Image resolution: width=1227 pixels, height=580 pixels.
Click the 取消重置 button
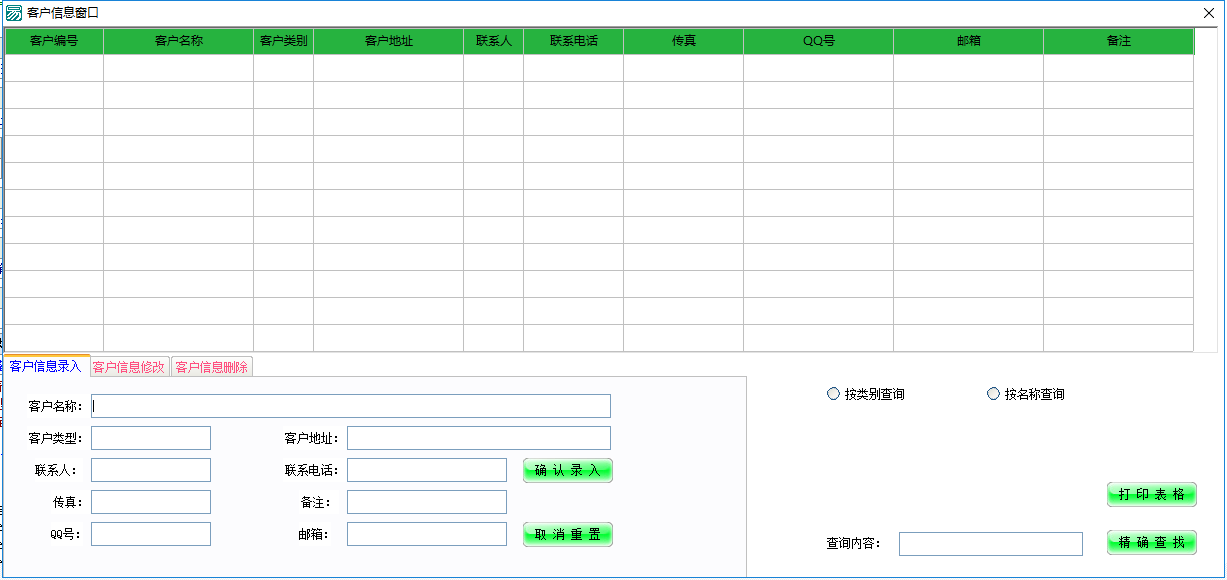568,534
